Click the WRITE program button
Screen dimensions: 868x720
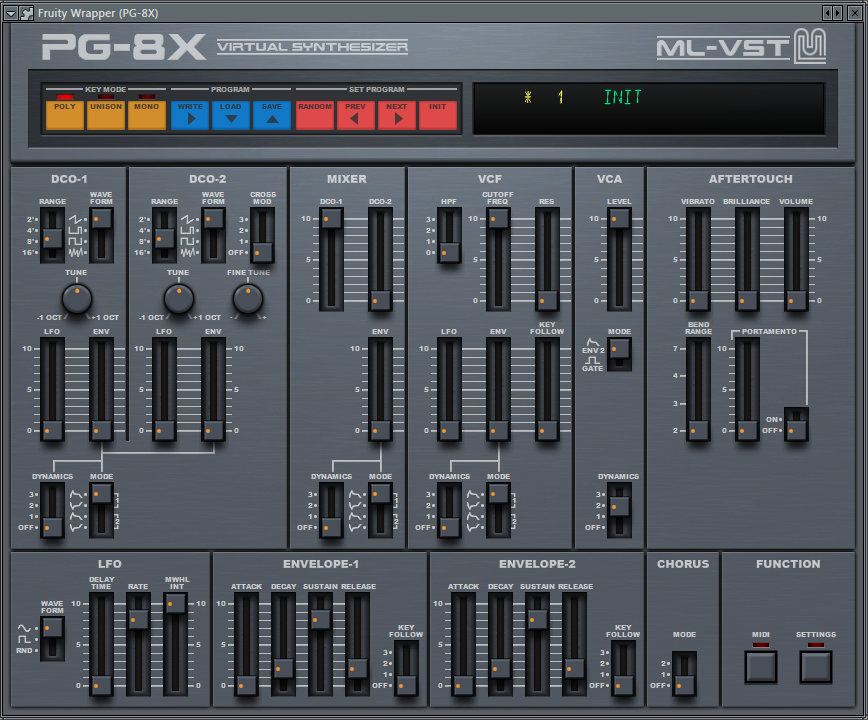coord(190,115)
